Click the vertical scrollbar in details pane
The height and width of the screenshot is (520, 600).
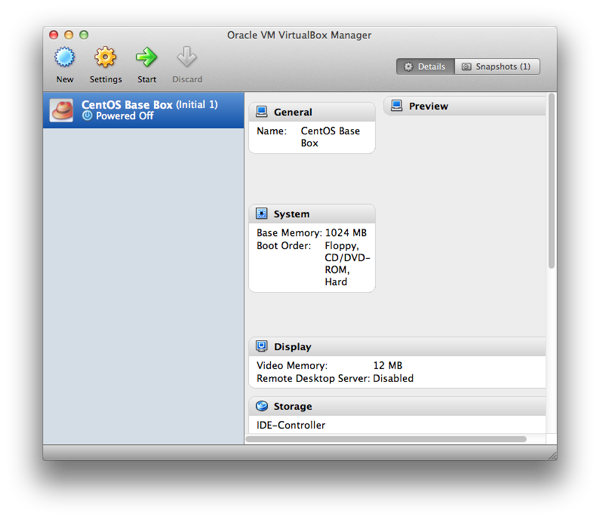[x=550, y=180]
